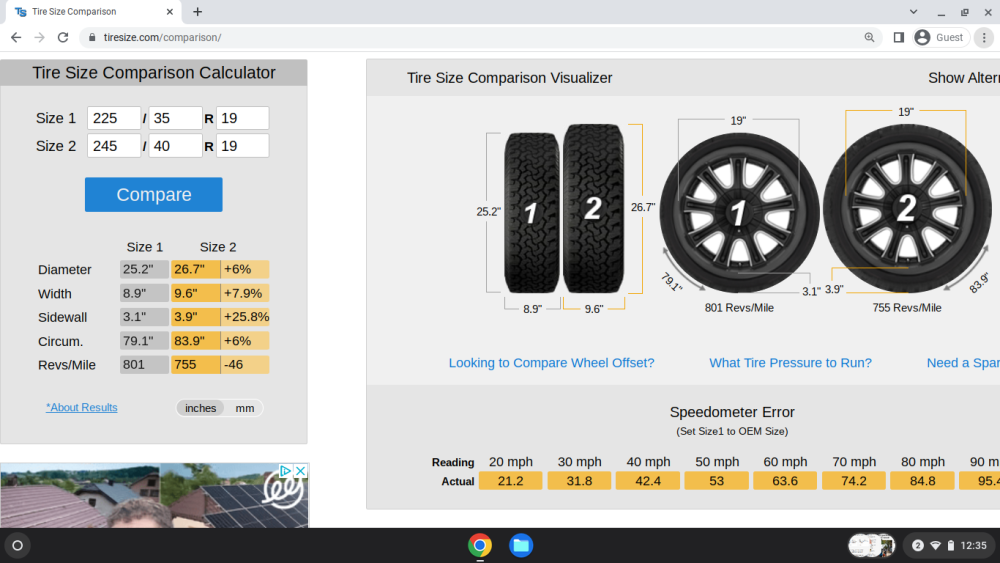Reload the tiresize.com page
The height and width of the screenshot is (563, 1000).
62,38
